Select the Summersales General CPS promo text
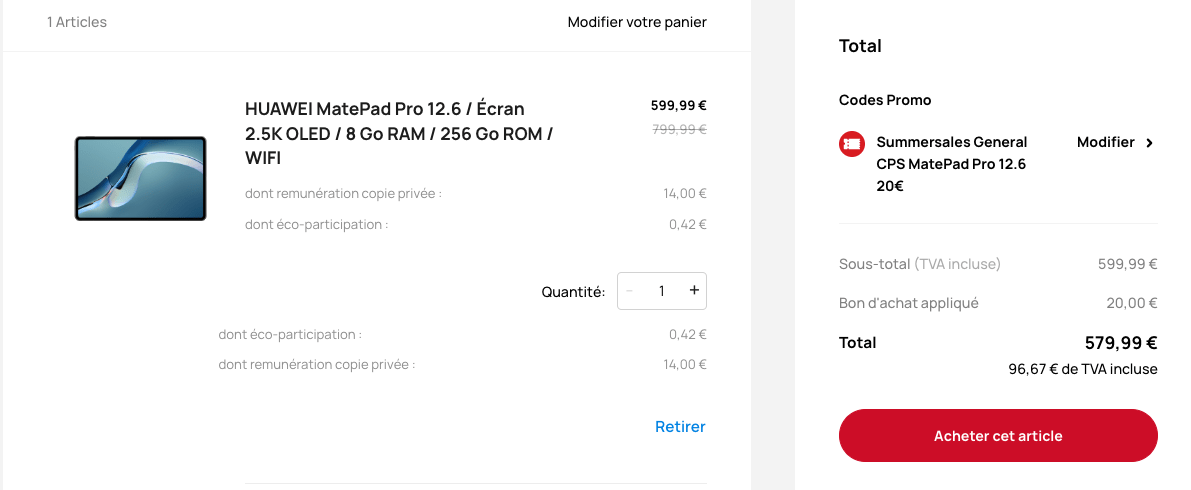The image size is (1191, 490). [952, 163]
